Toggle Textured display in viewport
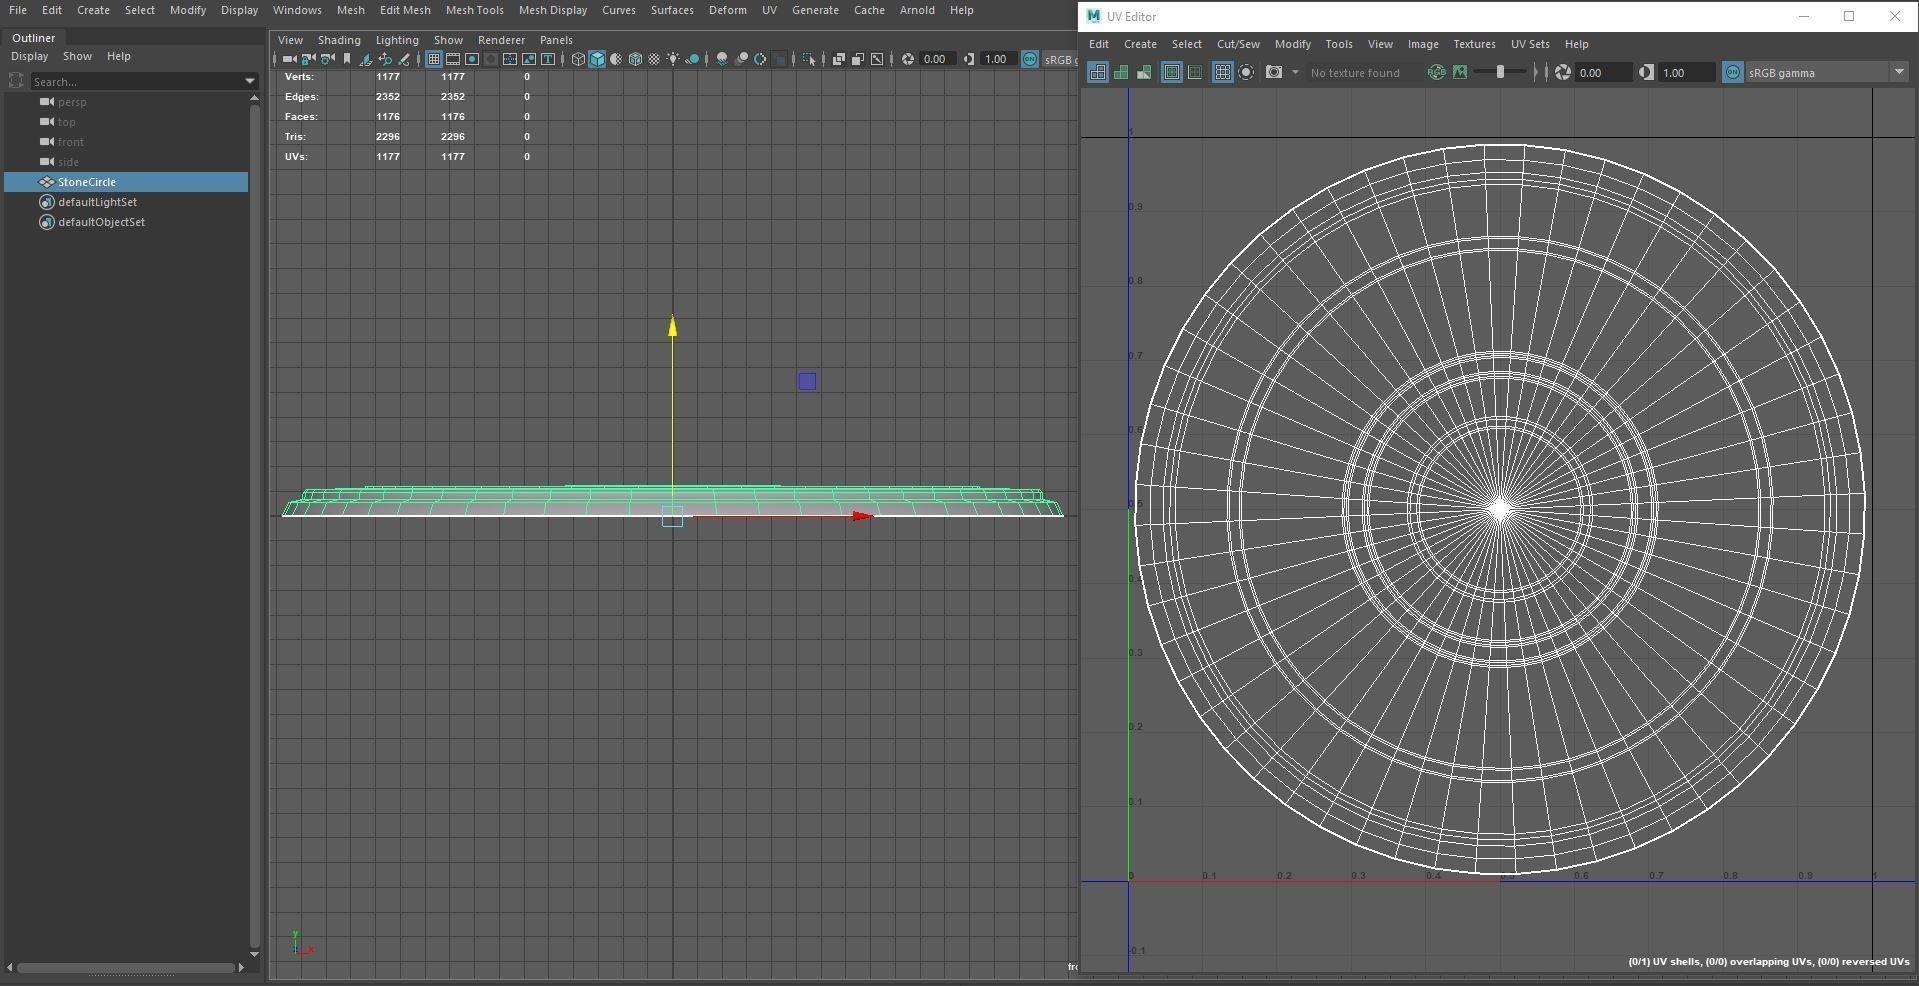Screen dimensions: 1919x986 (654, 59)
